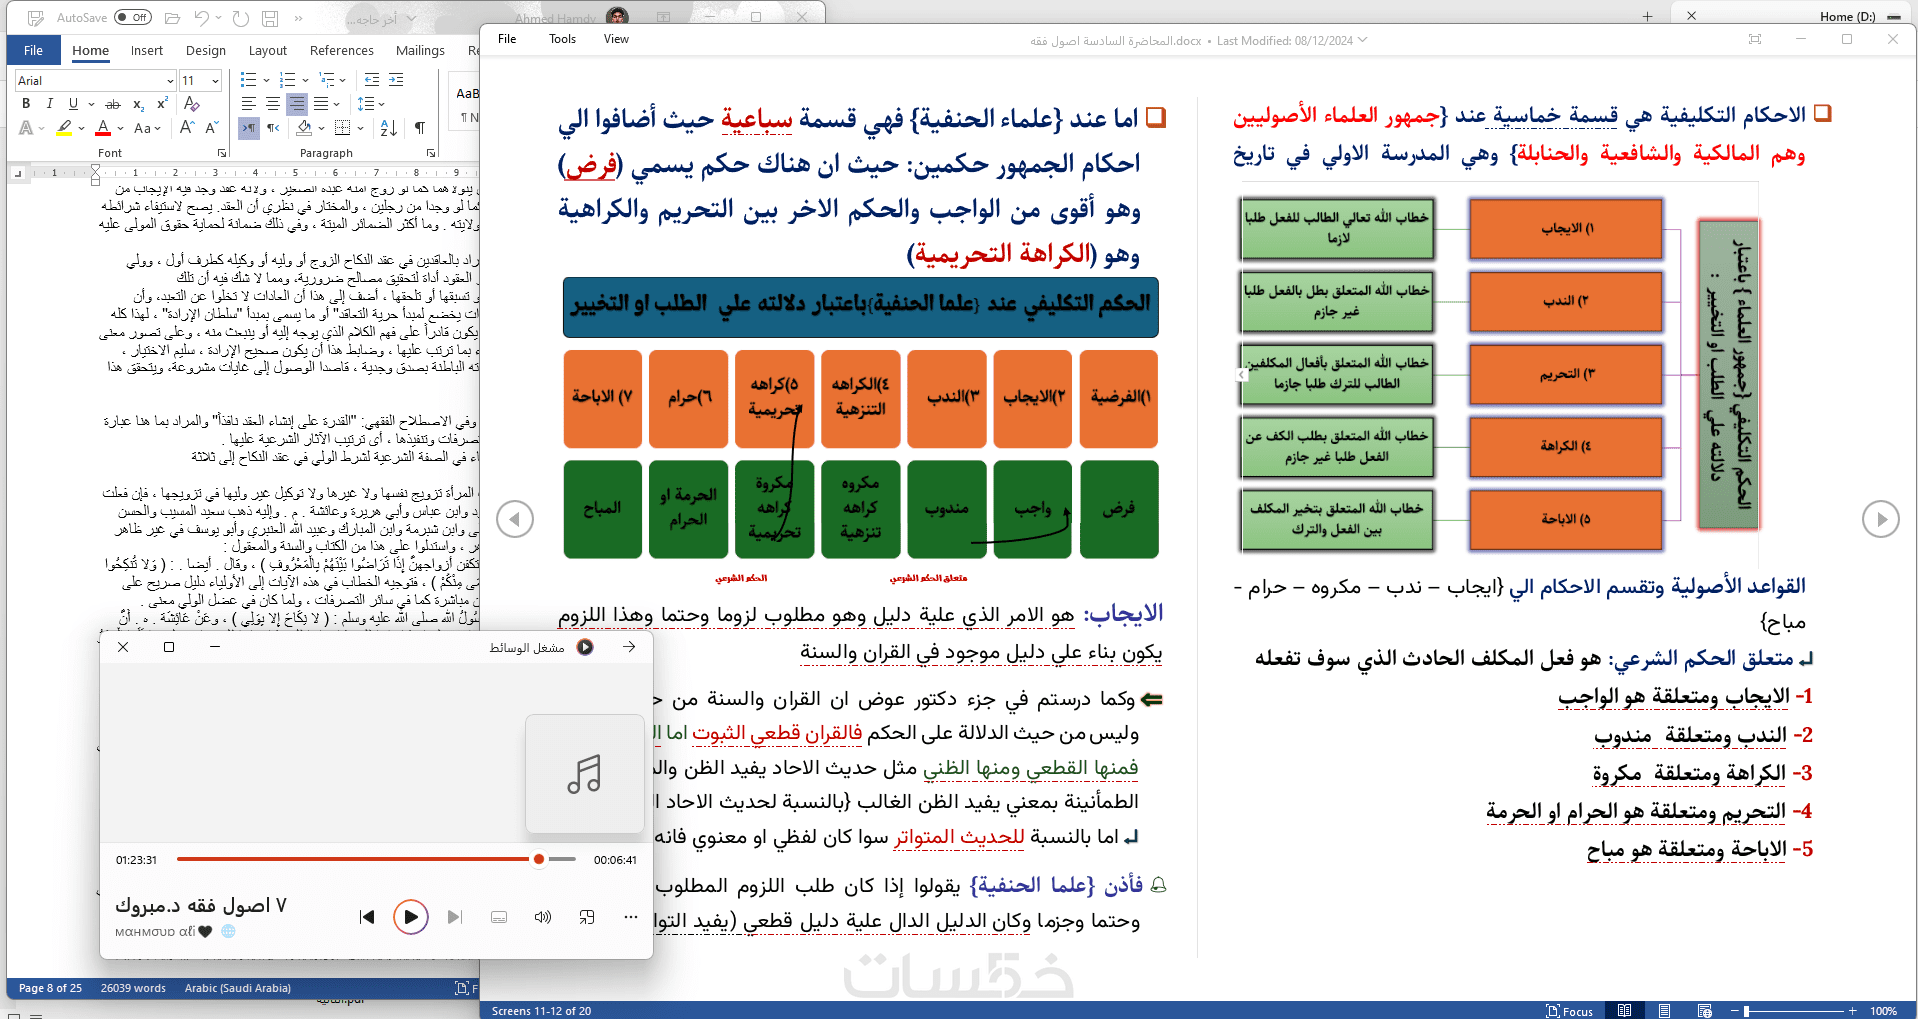This screenshot has width=1918, height=1019.
Task: Increase font size with the grow icon
Action: click(x=187, y=128)
